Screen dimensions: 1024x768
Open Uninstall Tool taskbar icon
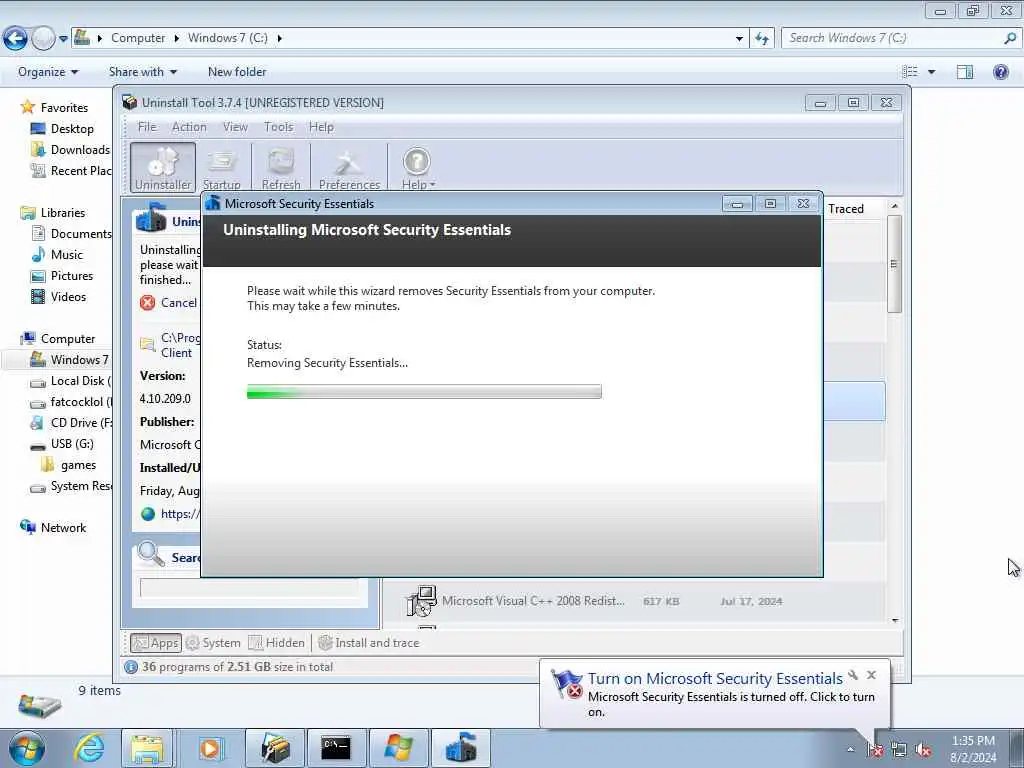tap(275, 748)
